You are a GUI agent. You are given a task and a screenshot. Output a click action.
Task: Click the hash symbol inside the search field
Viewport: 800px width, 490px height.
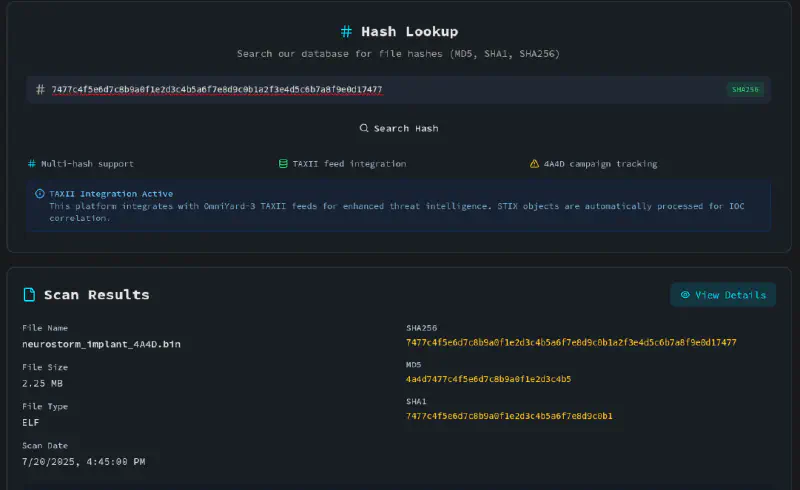click(x=40, y=89)
